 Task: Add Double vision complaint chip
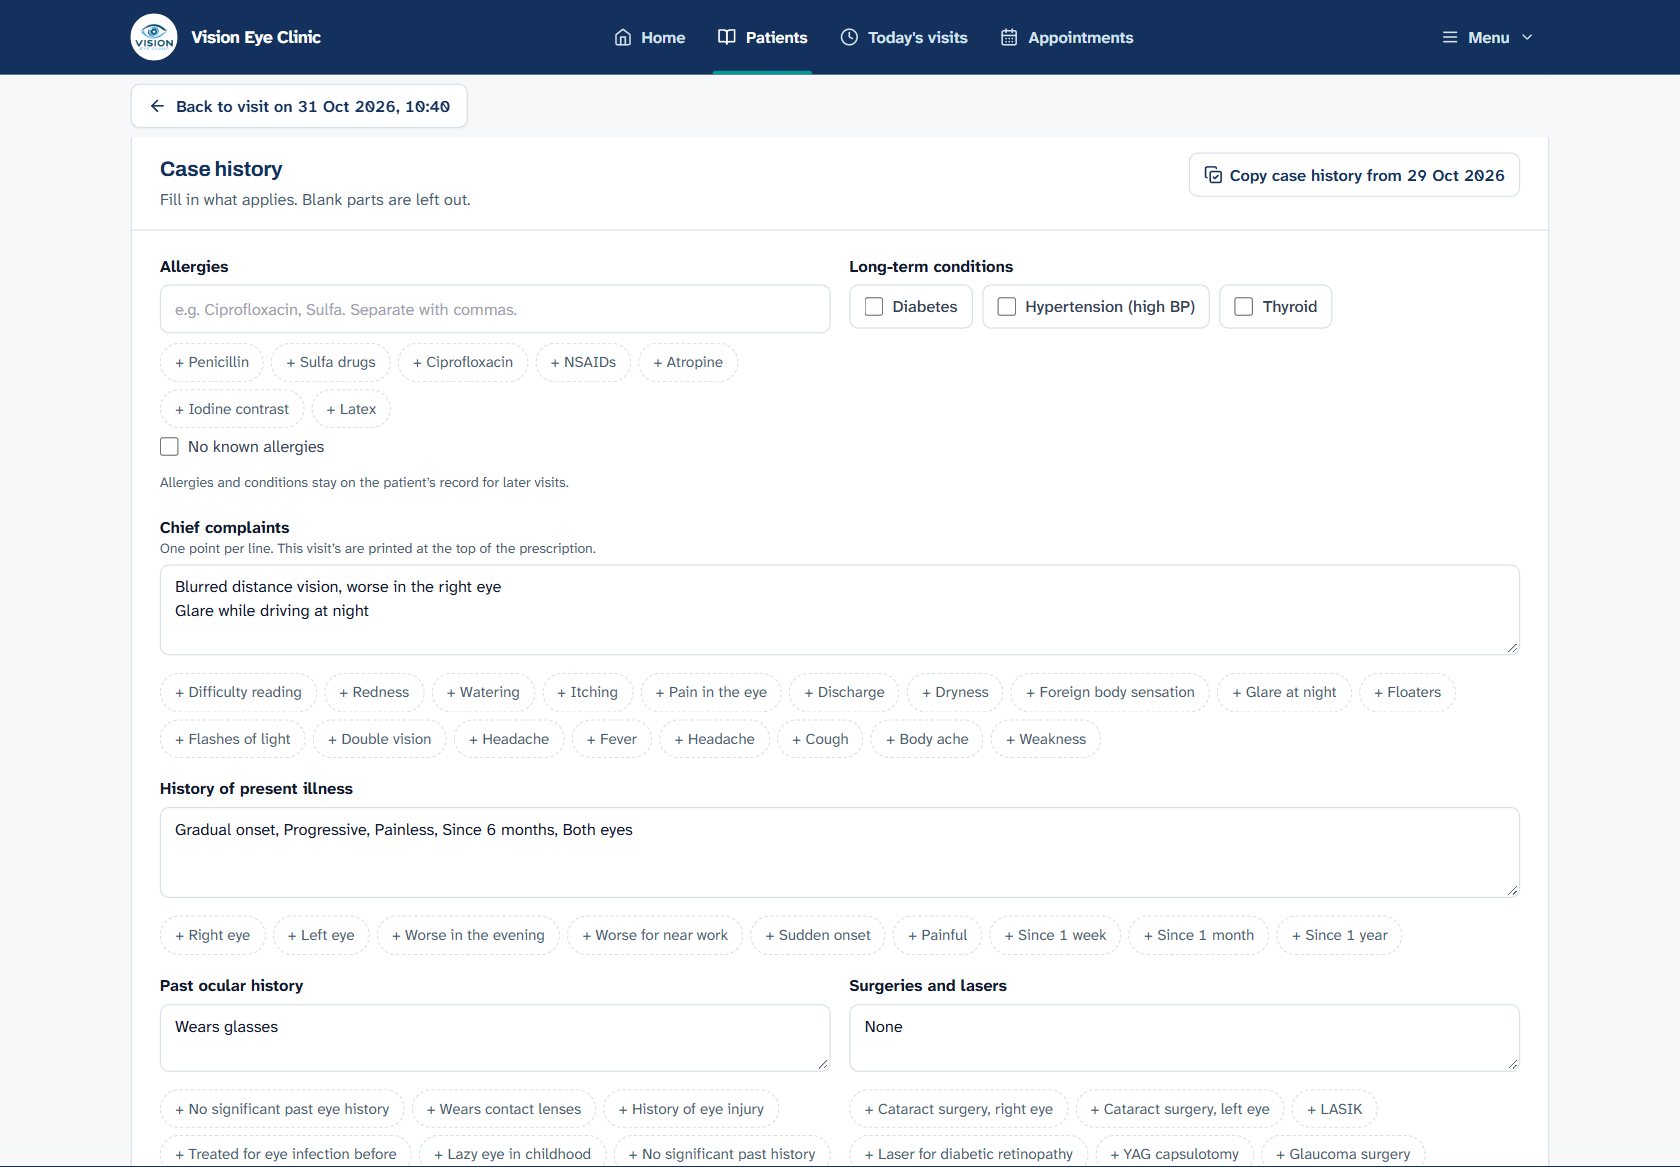tap(380, 739)
